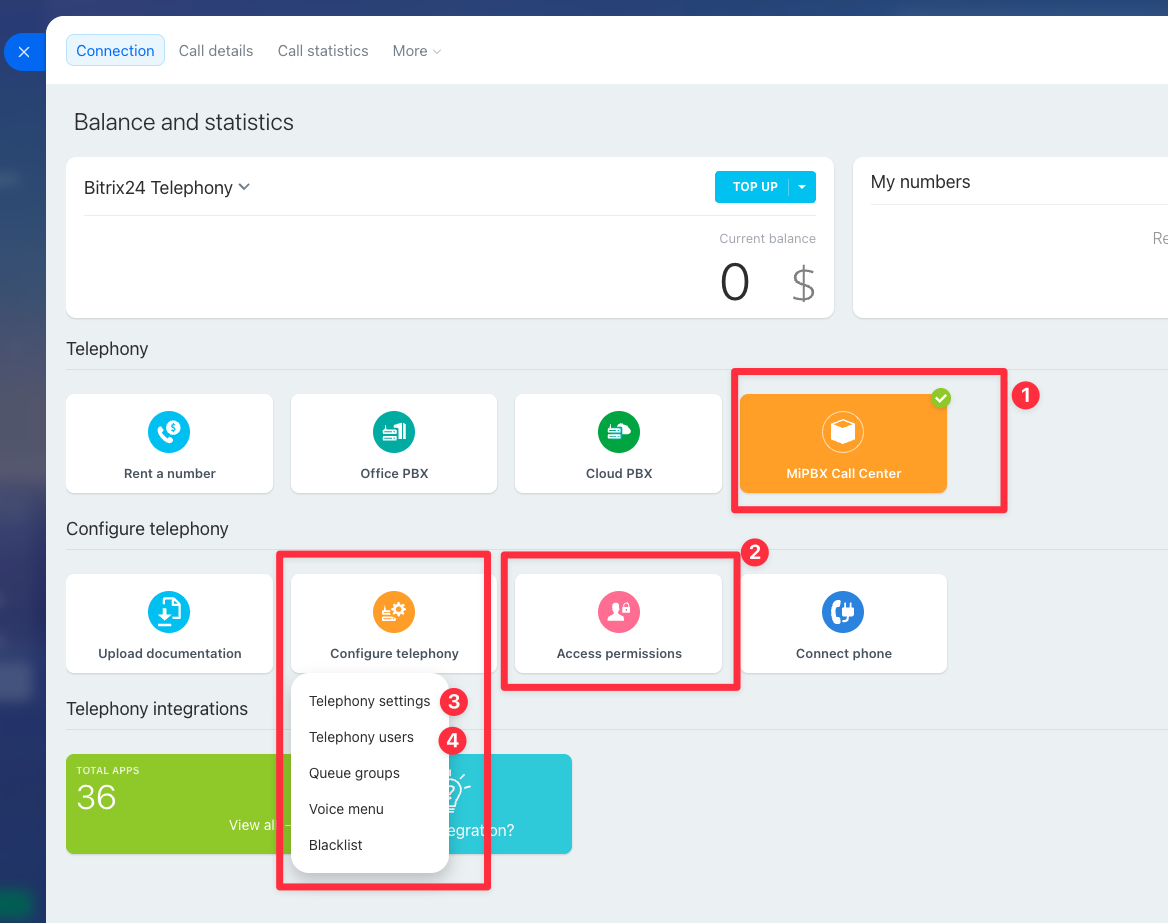The image size is (1168, 923).
Task: Open the Cloud PBX card label
Action: (619, 474)
